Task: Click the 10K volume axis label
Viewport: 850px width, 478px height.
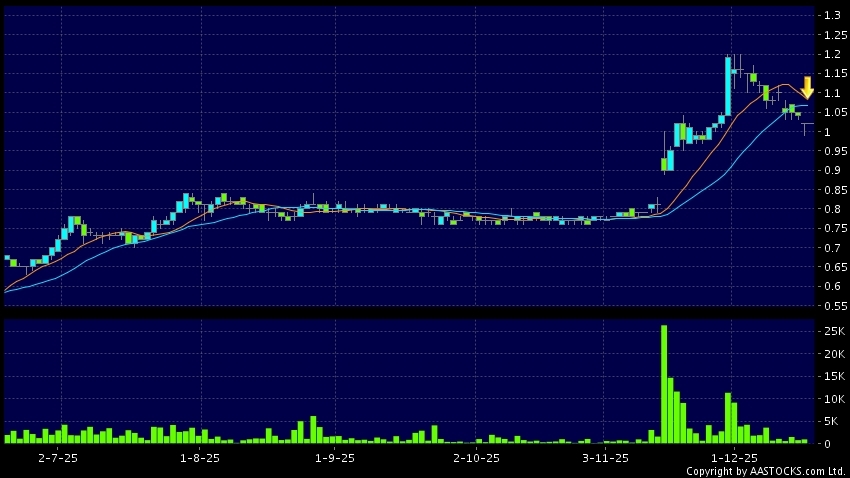Action: 832,398
